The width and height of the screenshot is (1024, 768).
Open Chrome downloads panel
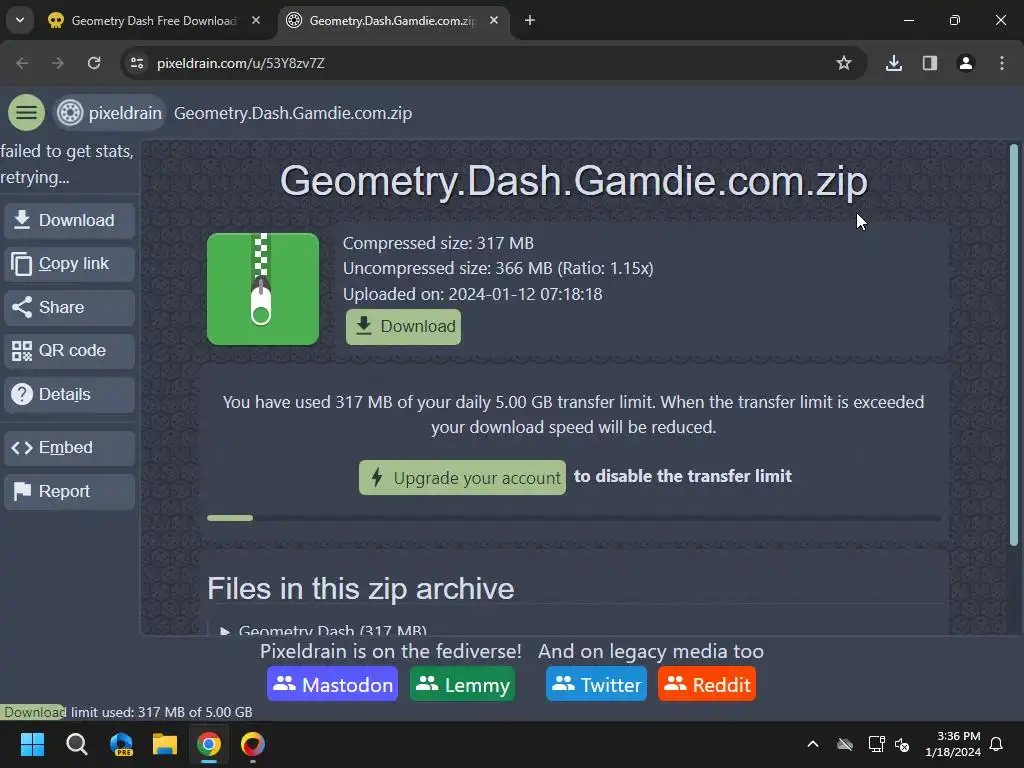(894, 63)
